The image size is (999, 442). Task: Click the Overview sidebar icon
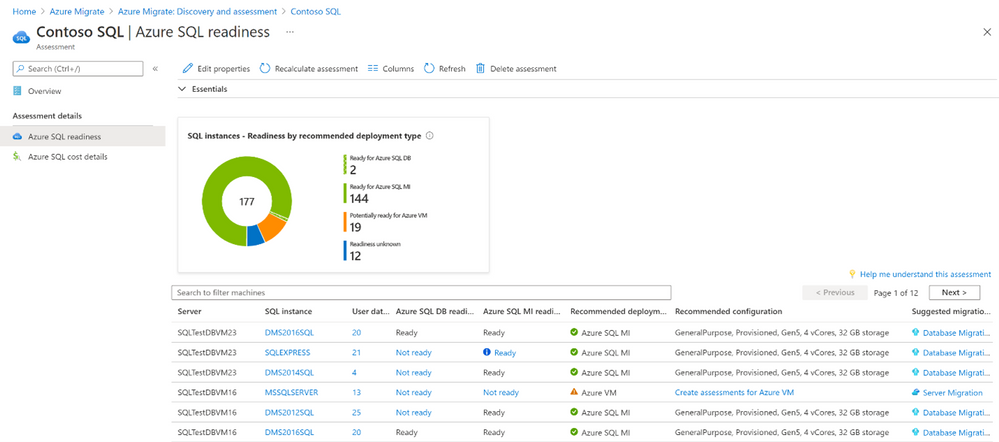coord(17,91)
